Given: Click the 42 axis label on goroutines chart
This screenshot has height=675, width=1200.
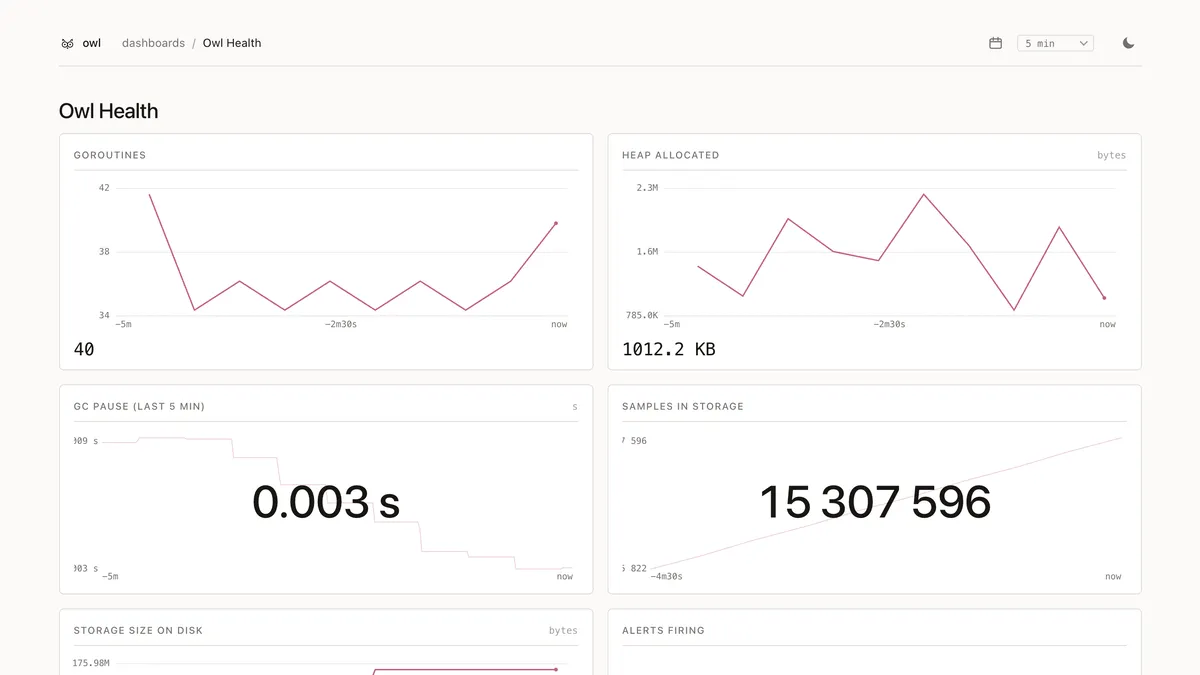Looking at the screenshot, I should point(104,188).
